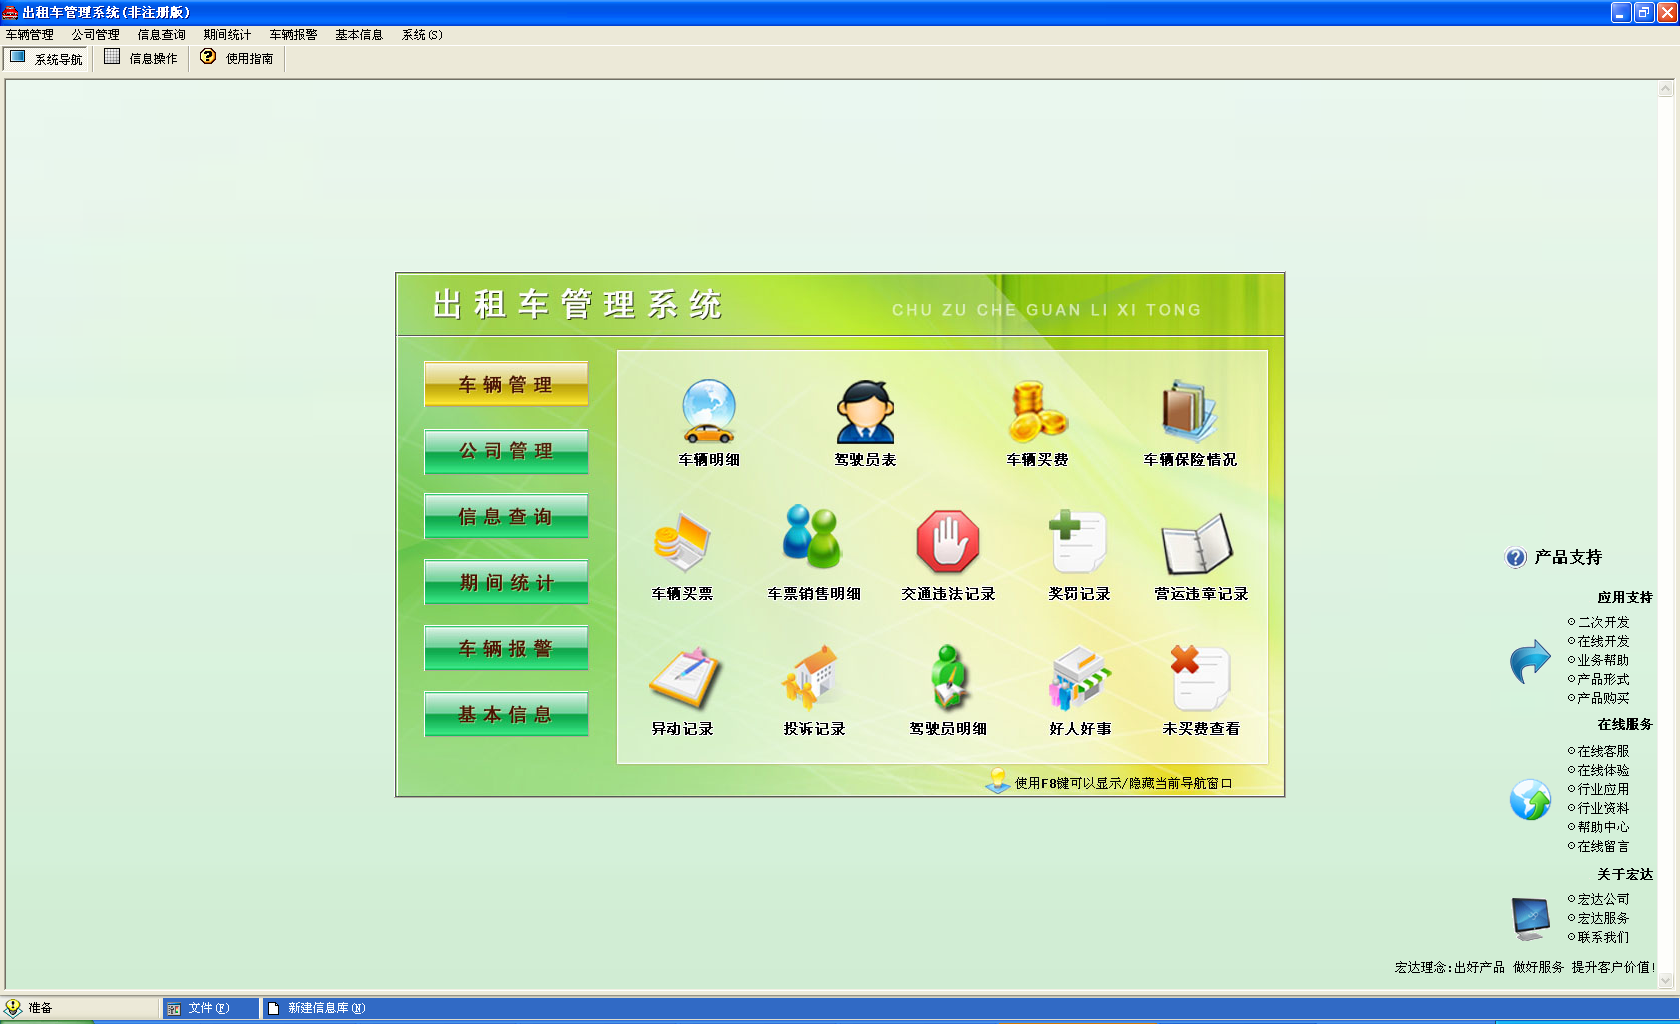Viewport: 1680px width, 1024px height.
Task: Open the 未买费查看 red-X document icon
Action: click(1200, 677)
